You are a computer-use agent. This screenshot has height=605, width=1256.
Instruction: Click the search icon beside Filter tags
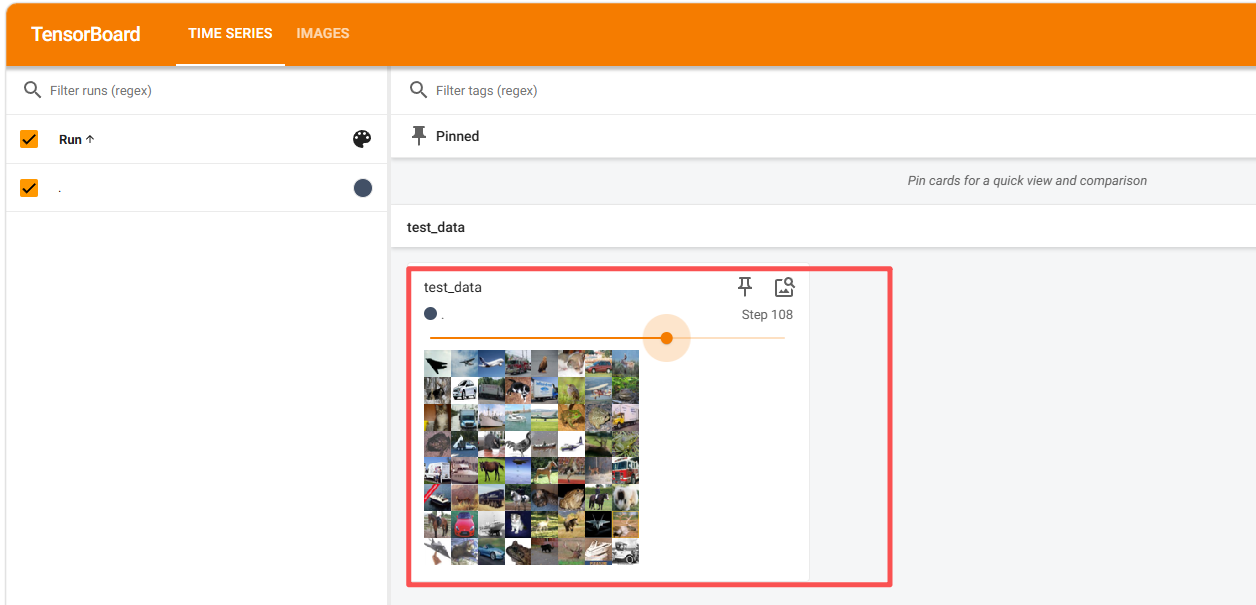pos(419,90)
